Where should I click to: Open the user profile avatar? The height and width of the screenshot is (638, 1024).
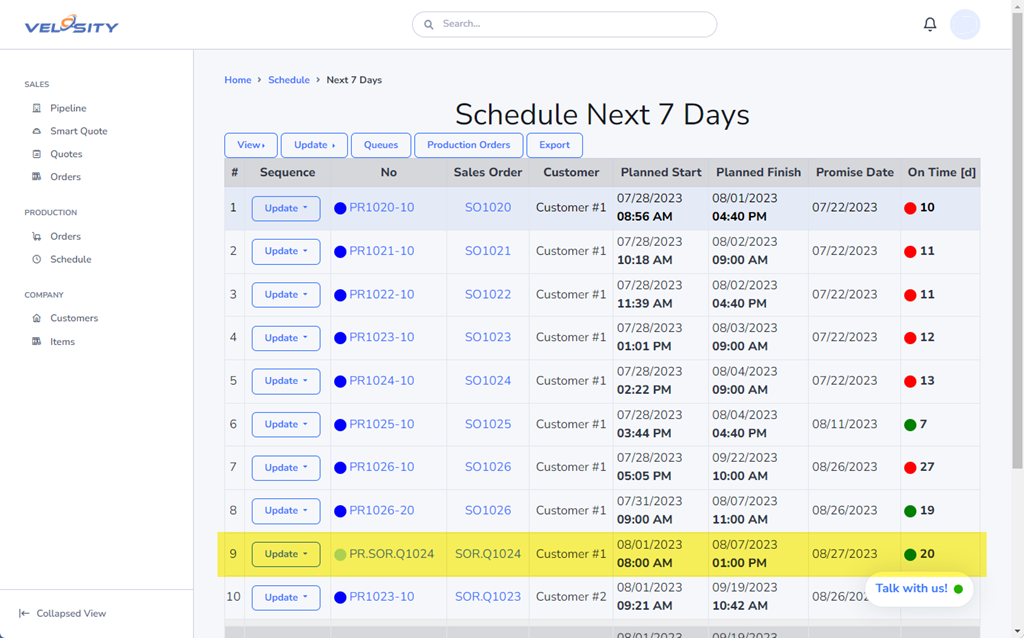965,24
